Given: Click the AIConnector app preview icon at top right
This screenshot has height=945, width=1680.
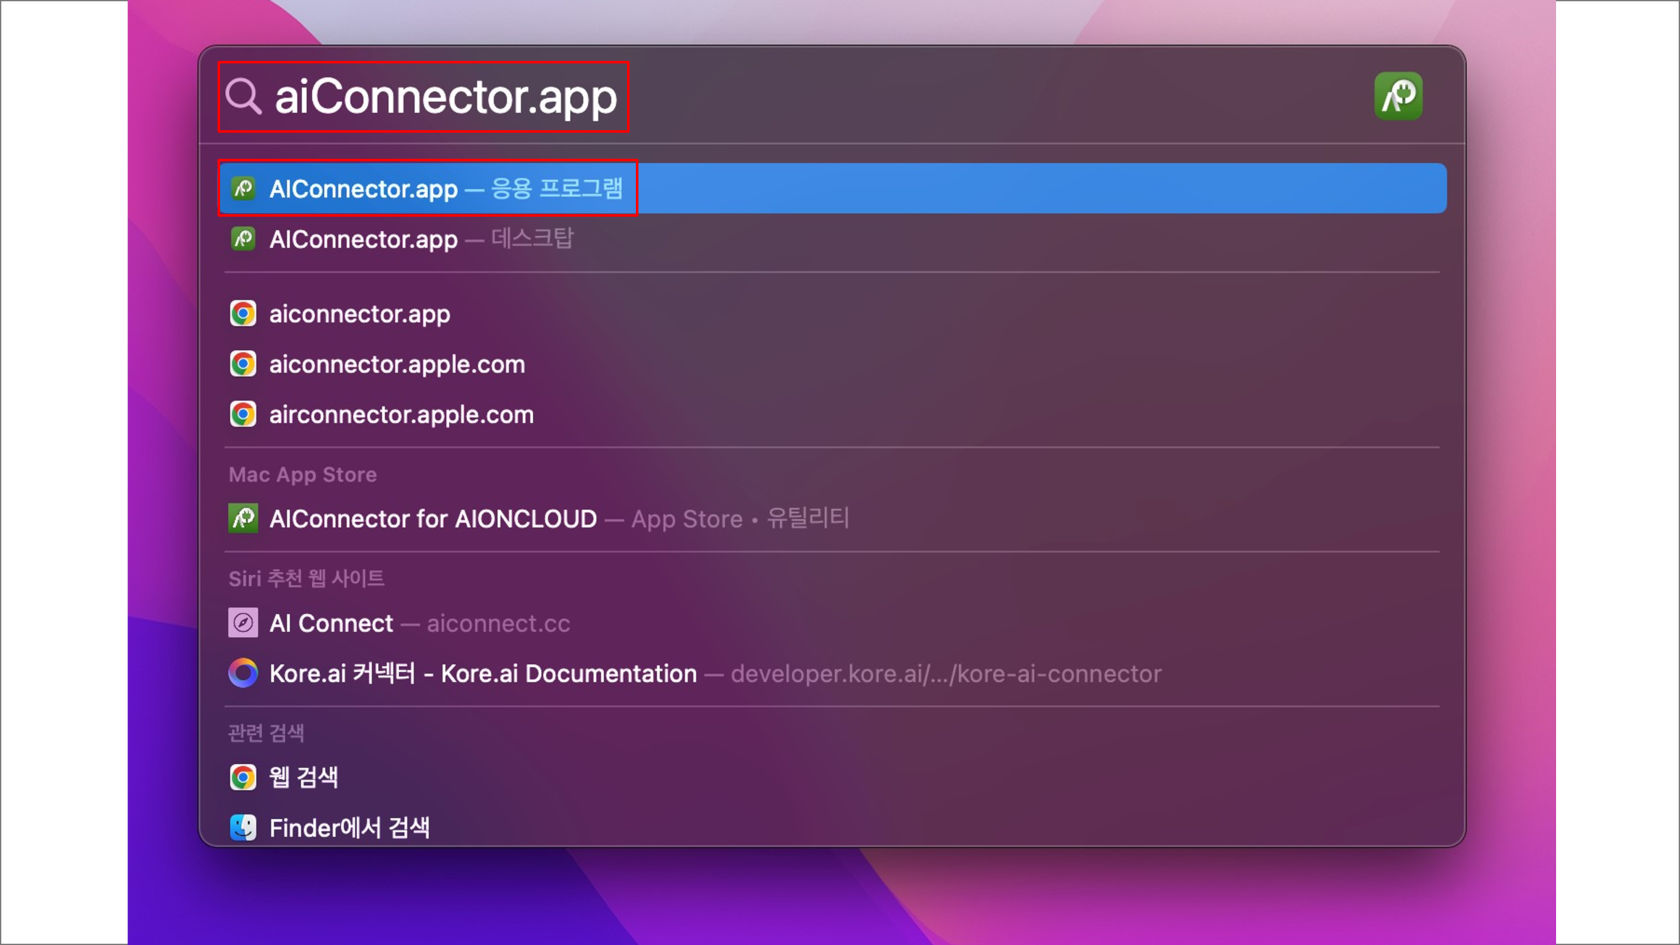Looking at the screenshot, I should point(1397,97).
